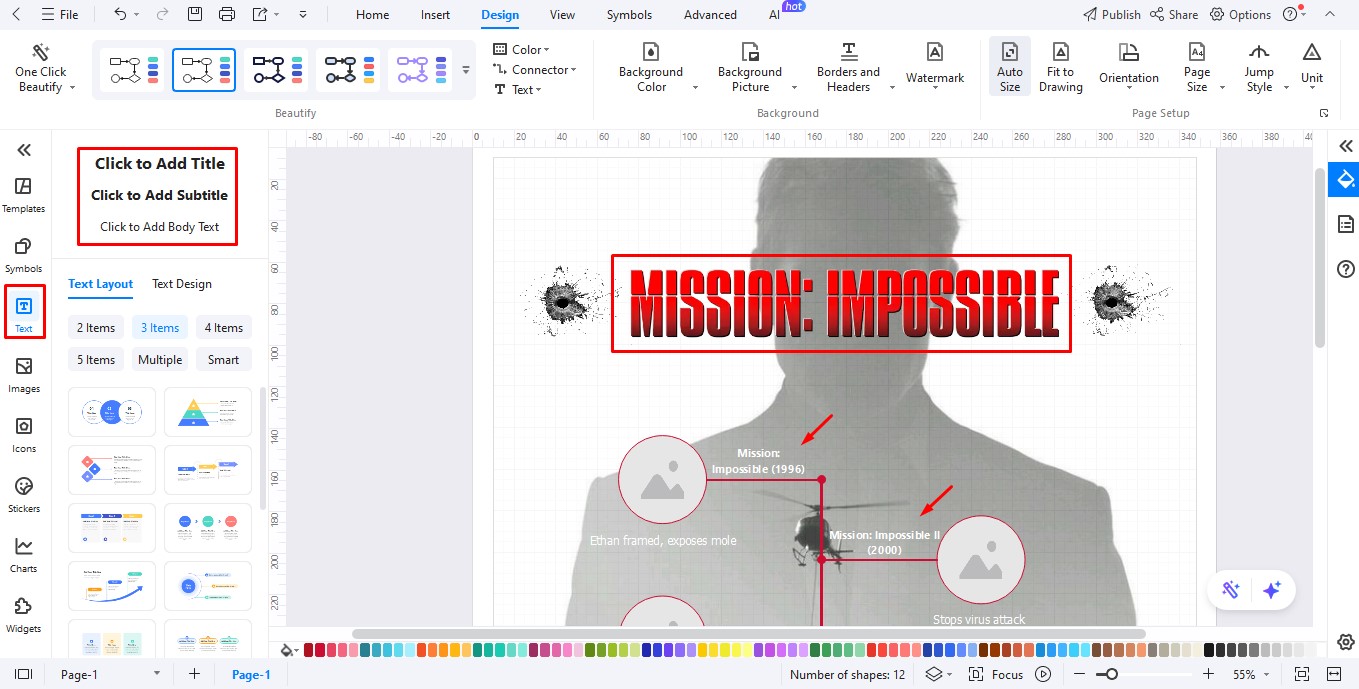Switch to the View tab
The width and height of the screenshot is (1359, 689).
(563, 15)
